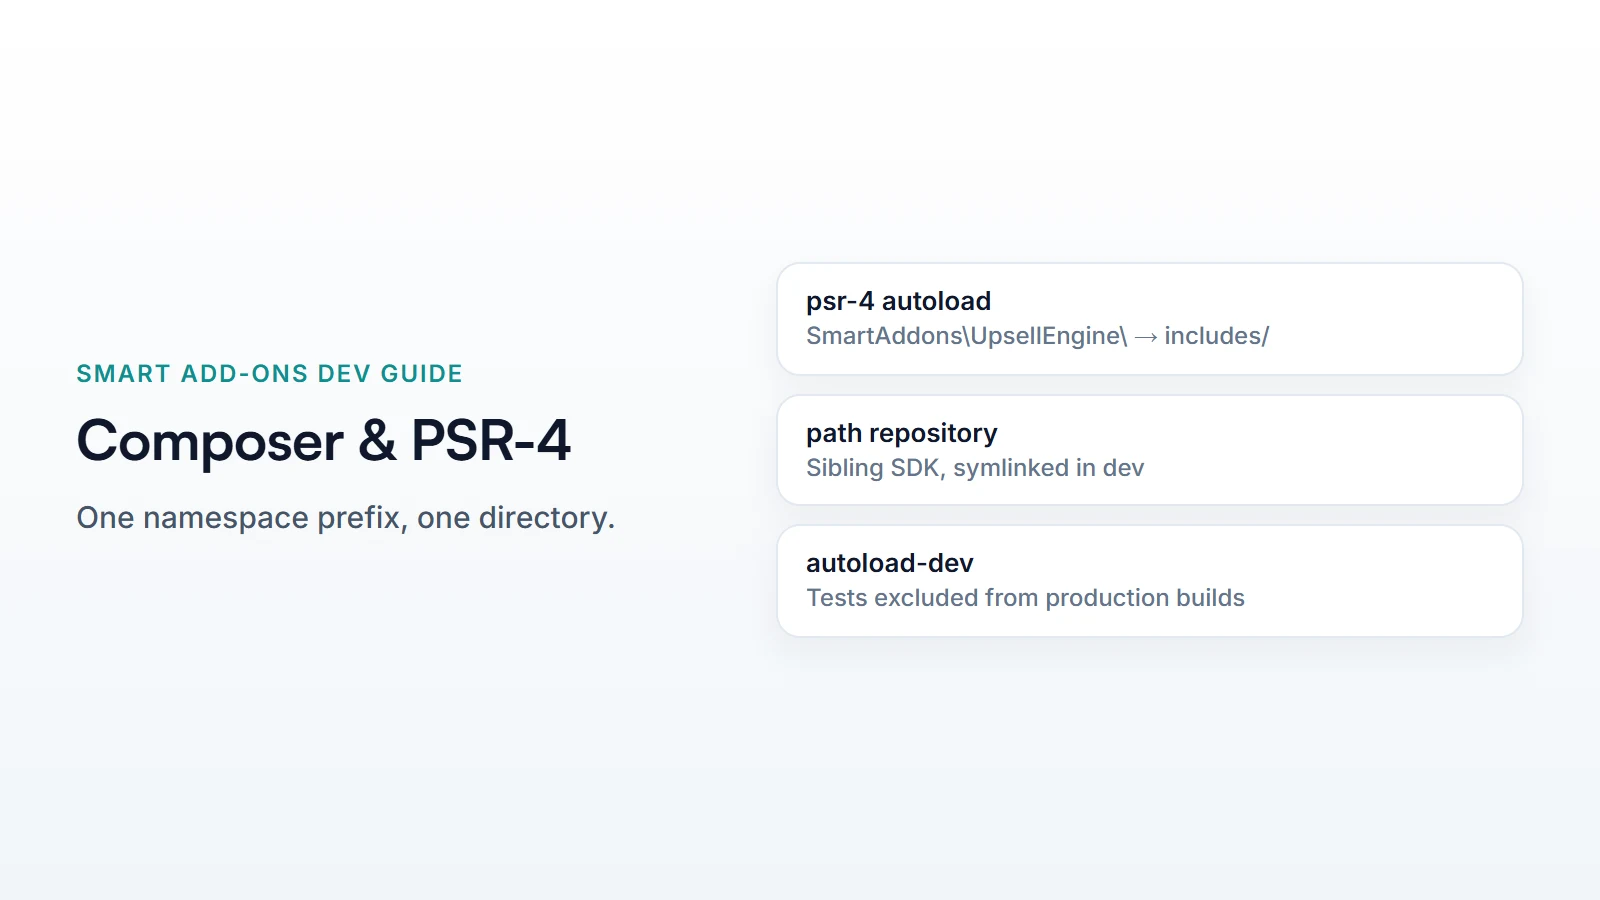This screenshot has width=1600, height=900.
Task: Click 'Tests excluded from production builds' text
Action: 1025,598
